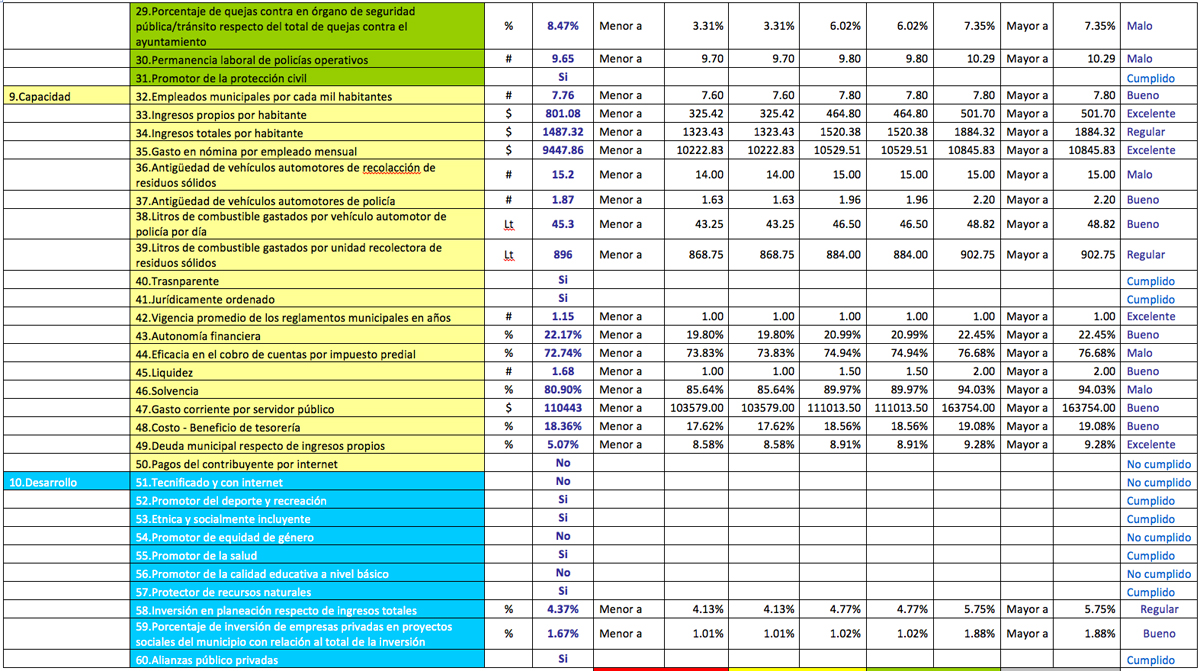The width and height of the screenshot is (1200, 671).
Task: Select 'Regular' rating in Ingresos totales row
Action: point(1146,132)
